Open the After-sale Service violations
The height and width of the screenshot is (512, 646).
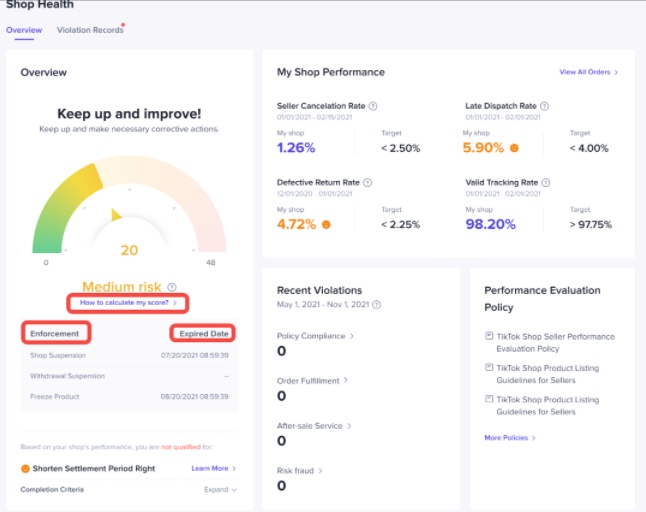313,425
